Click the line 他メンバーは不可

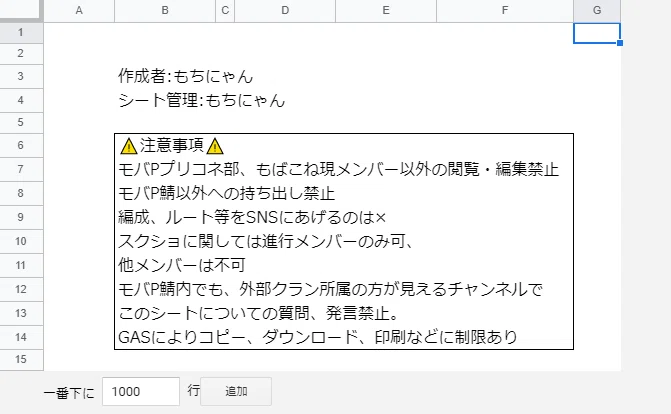click(182, 265)
